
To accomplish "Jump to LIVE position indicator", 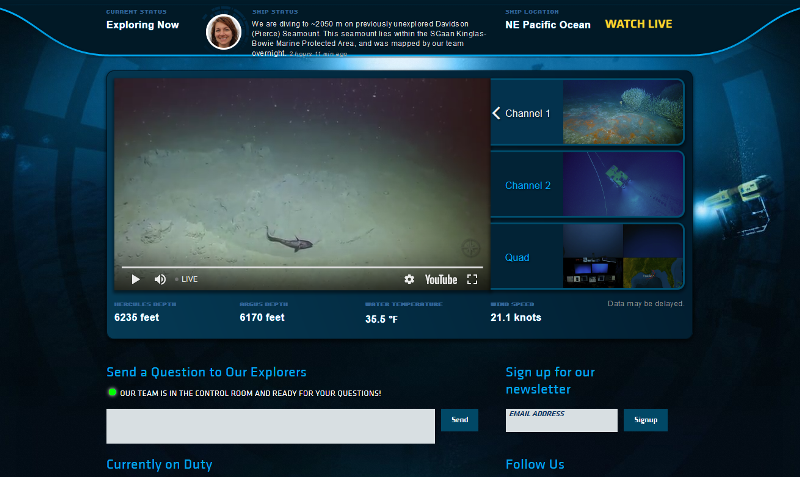I will point(187,280).
